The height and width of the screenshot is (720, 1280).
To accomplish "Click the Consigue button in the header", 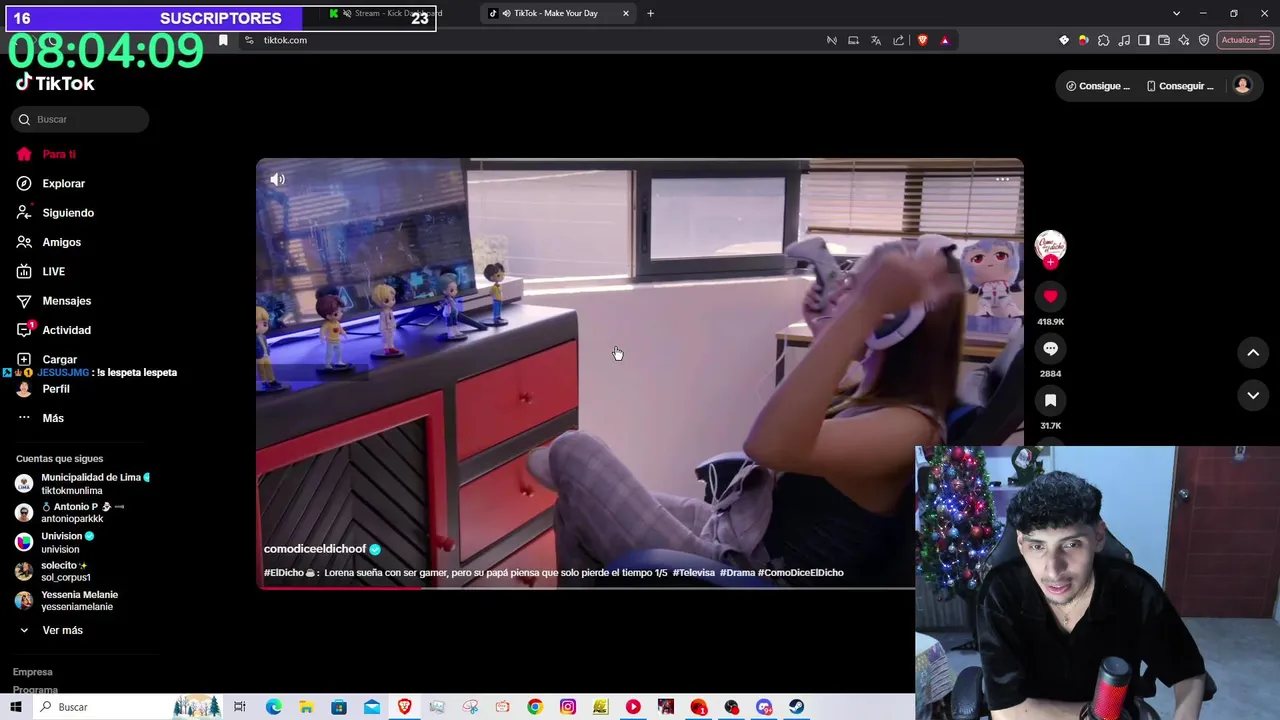I will tap(1097, 86).
